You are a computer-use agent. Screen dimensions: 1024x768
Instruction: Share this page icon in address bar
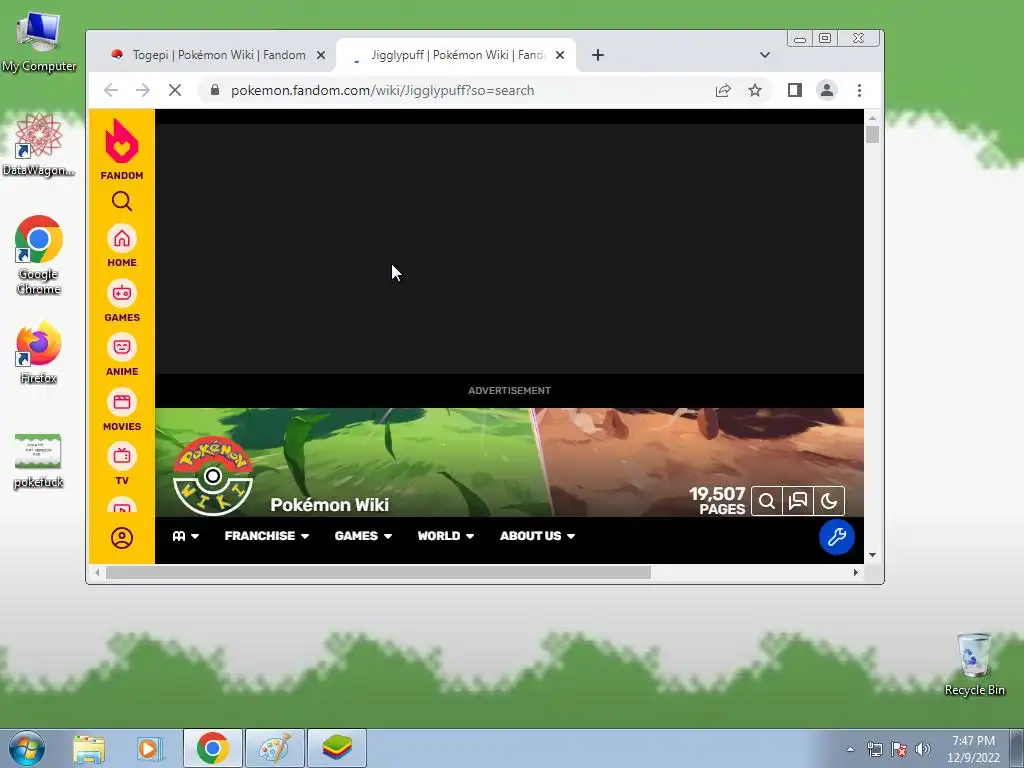pyautogui.click(x=723, y=90)
